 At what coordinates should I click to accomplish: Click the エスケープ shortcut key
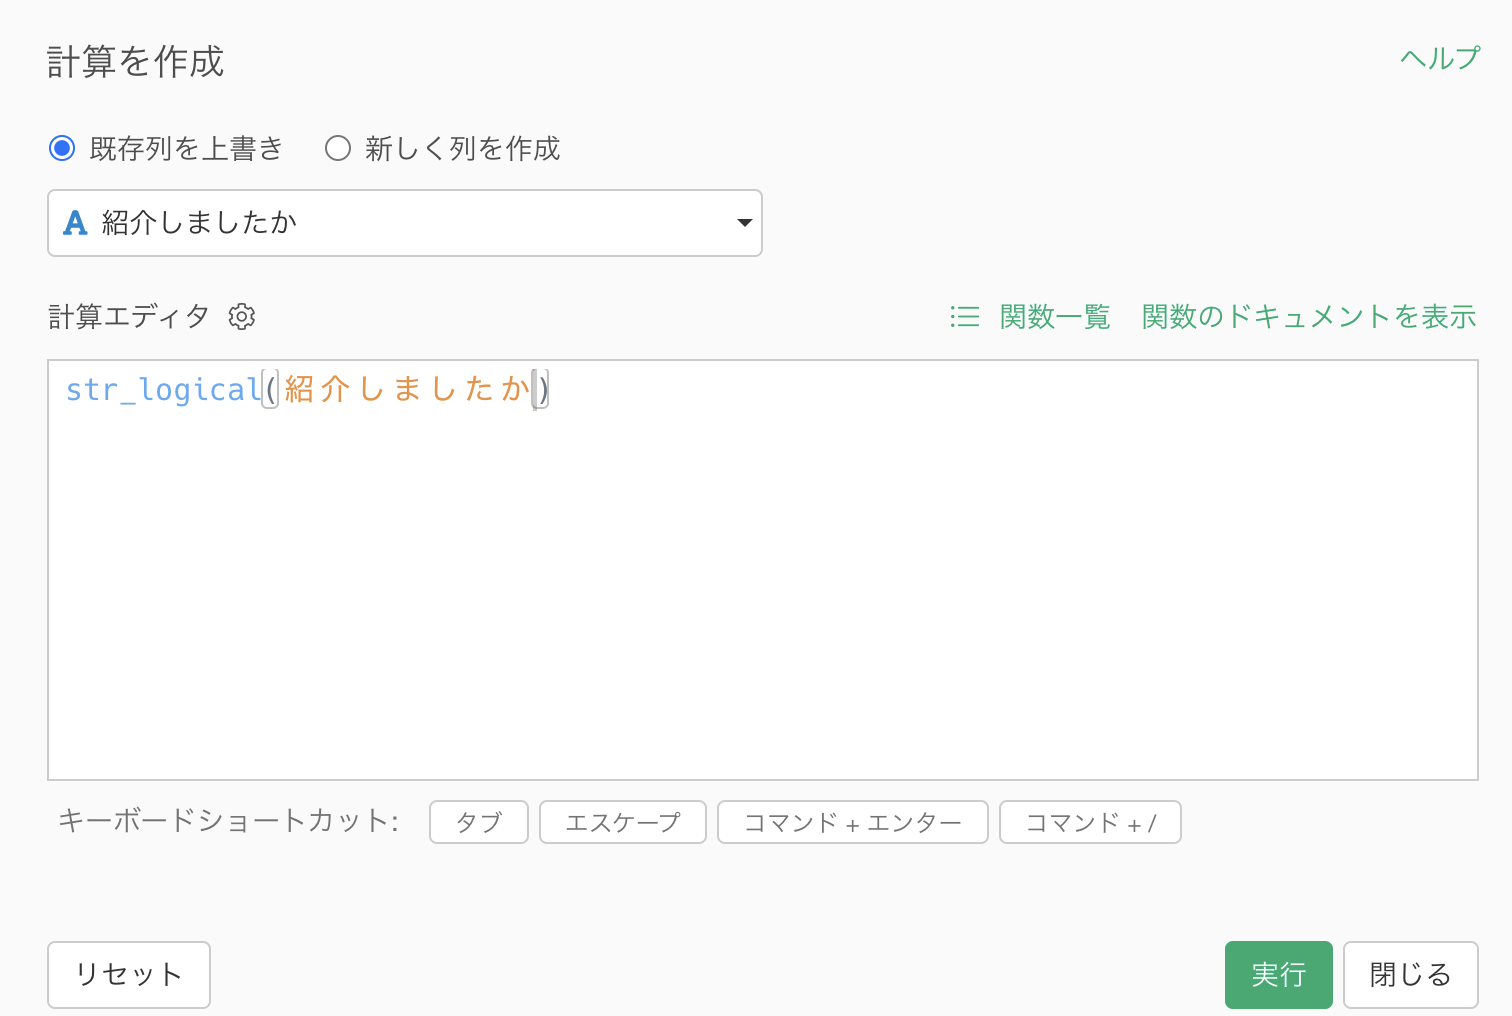coord(623,822)
